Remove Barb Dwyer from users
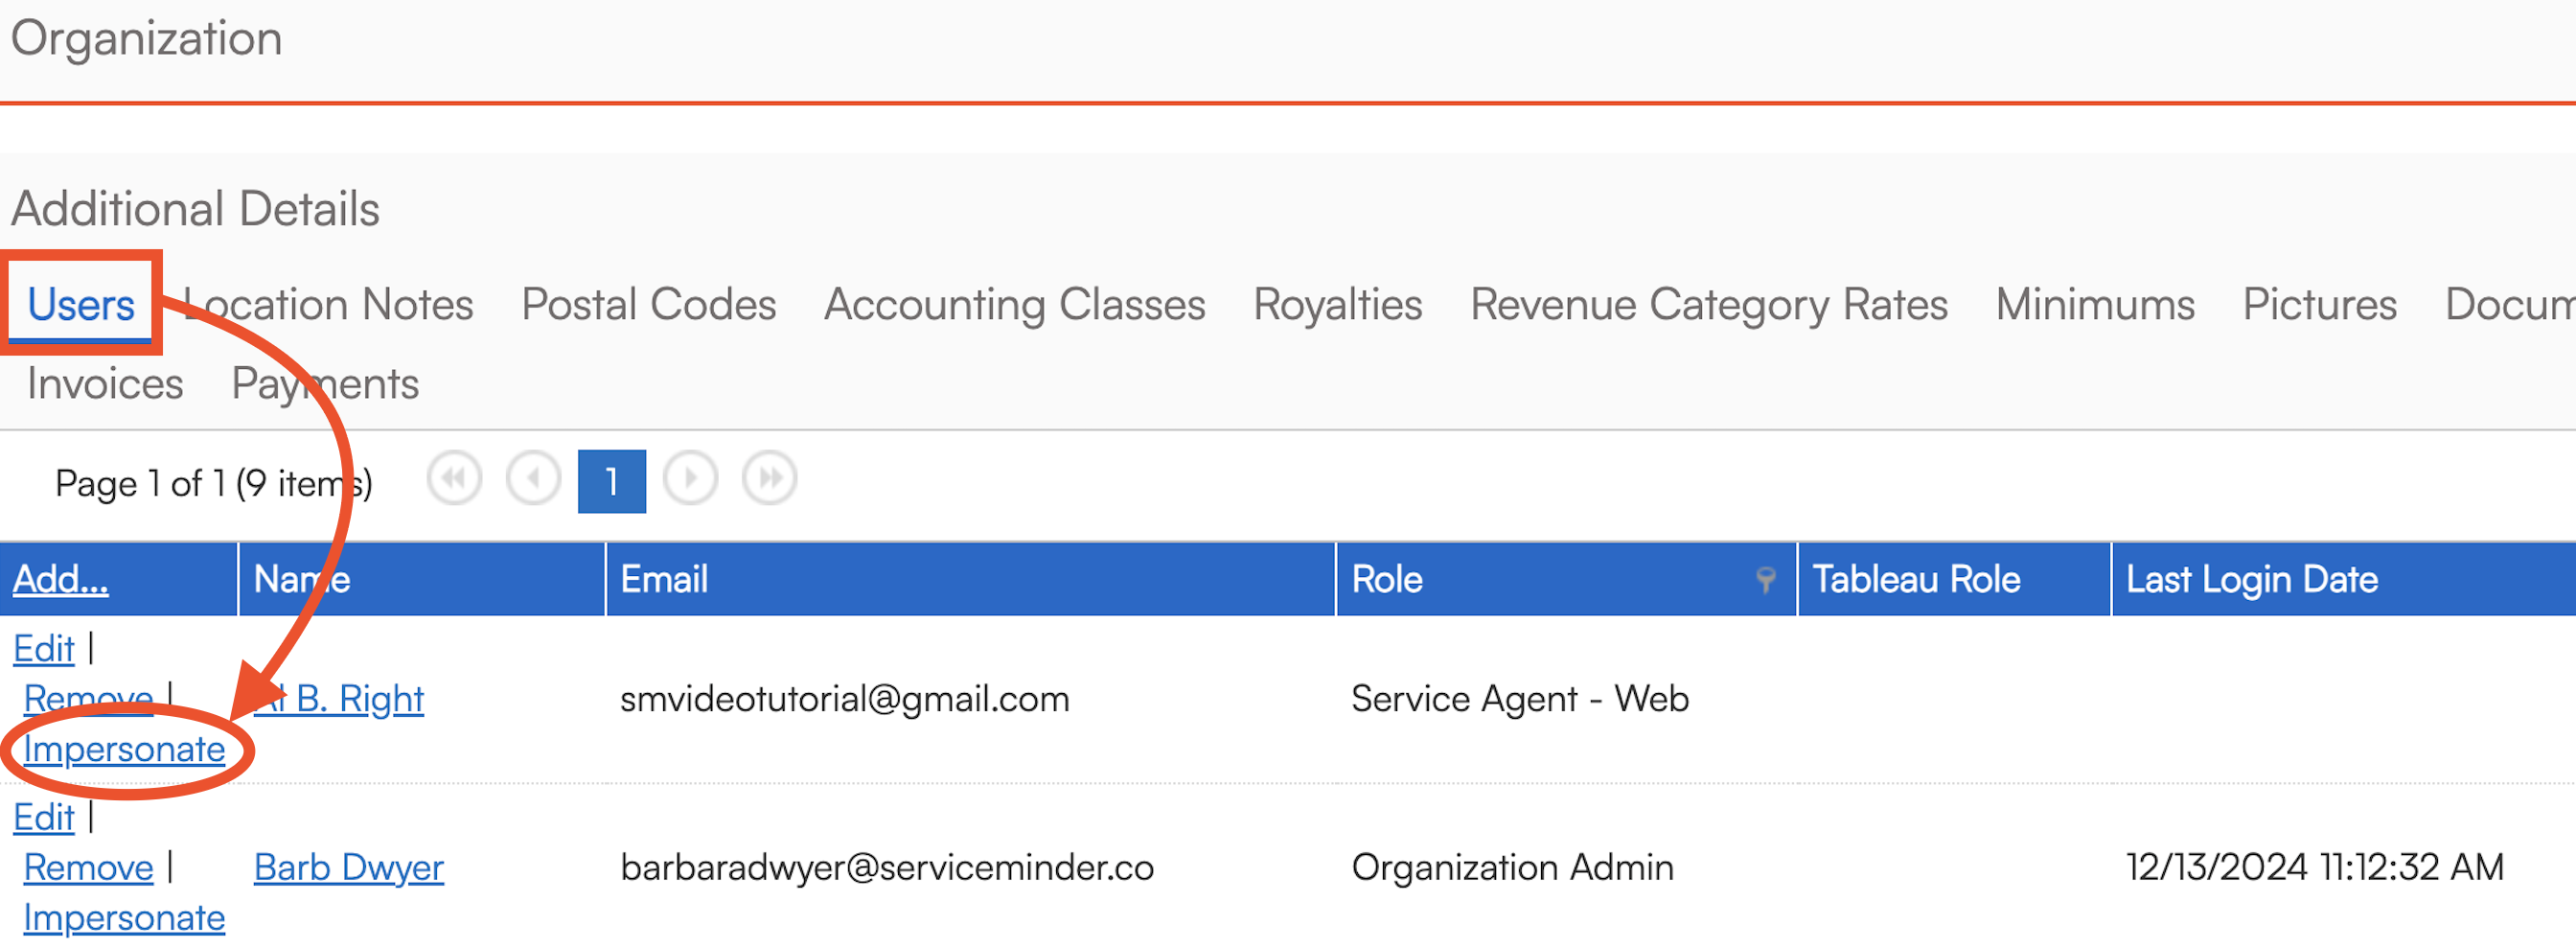The image size is (2576, 947). pyautogui.click(x=88, y=867)
